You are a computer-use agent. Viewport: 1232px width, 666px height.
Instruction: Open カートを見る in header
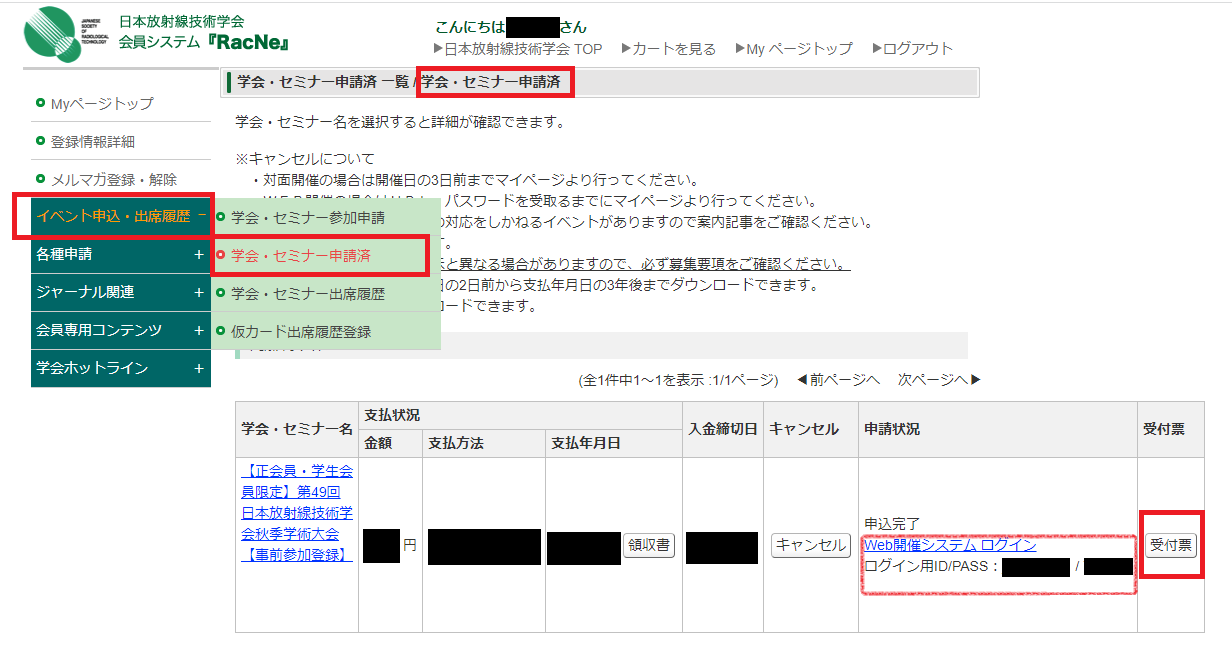668,48
